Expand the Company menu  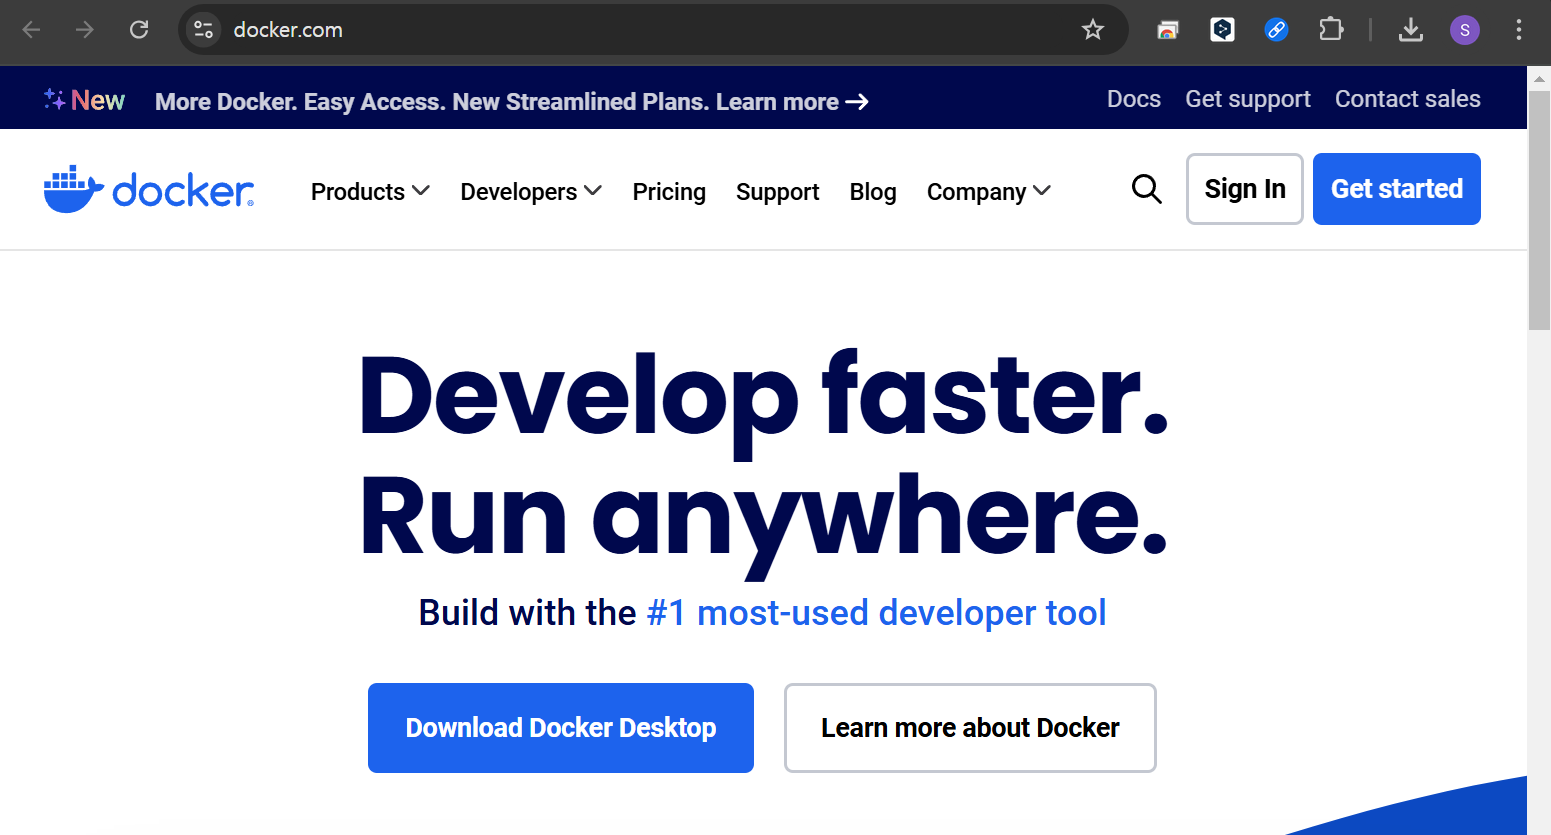989,191
